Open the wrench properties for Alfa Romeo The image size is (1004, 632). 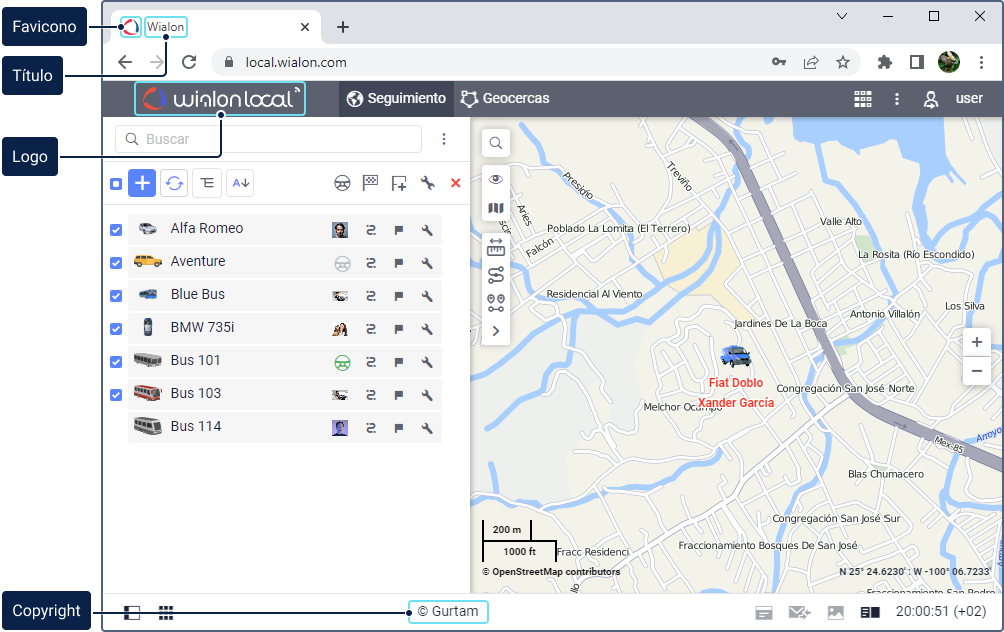coord(427,230)
